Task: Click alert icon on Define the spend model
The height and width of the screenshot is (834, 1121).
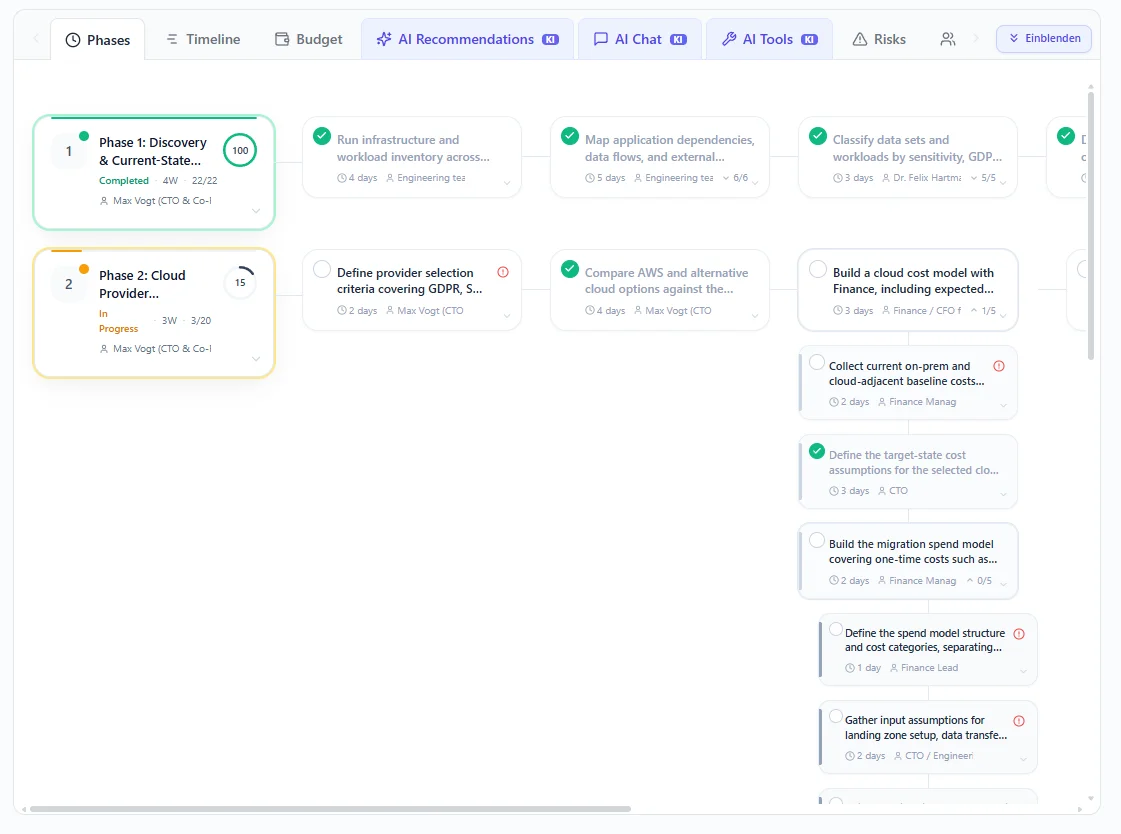Action: click(1019, 634)
